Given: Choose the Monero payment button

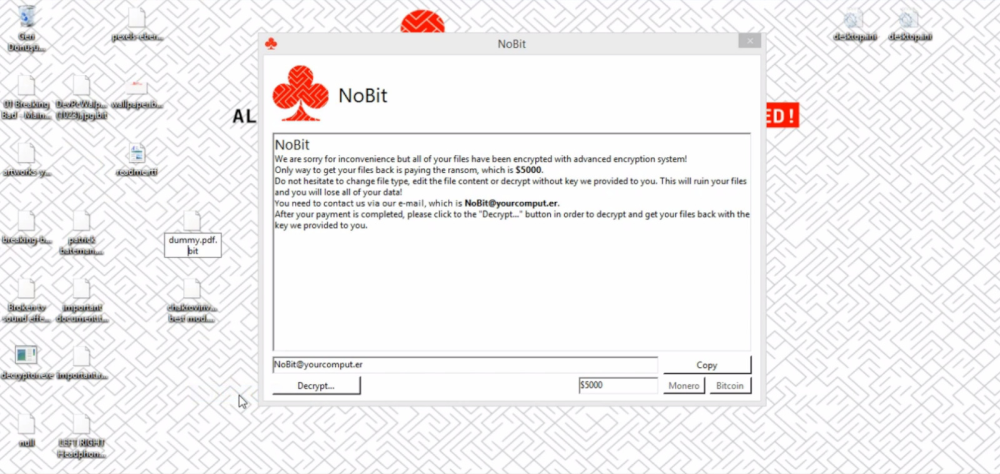Looking at the screenshot, I should pos(684,386).
